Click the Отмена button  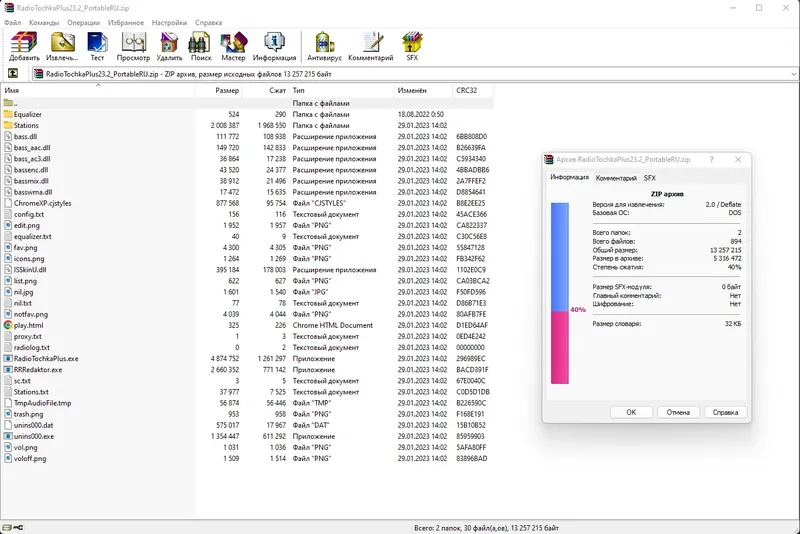[678, 412]
